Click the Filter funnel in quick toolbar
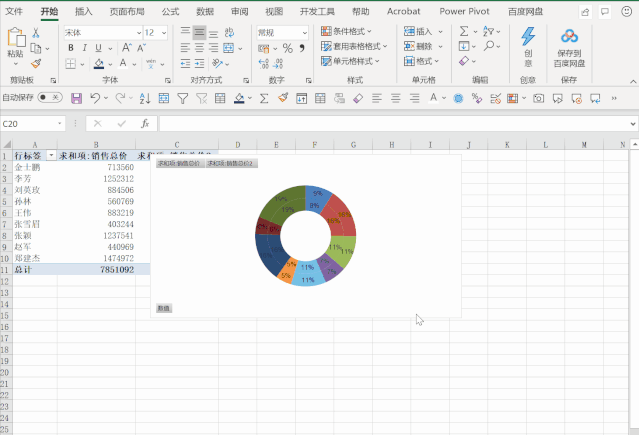Viewport: 639px width, 435px height. pyautogui.click(x=183, y=98)
